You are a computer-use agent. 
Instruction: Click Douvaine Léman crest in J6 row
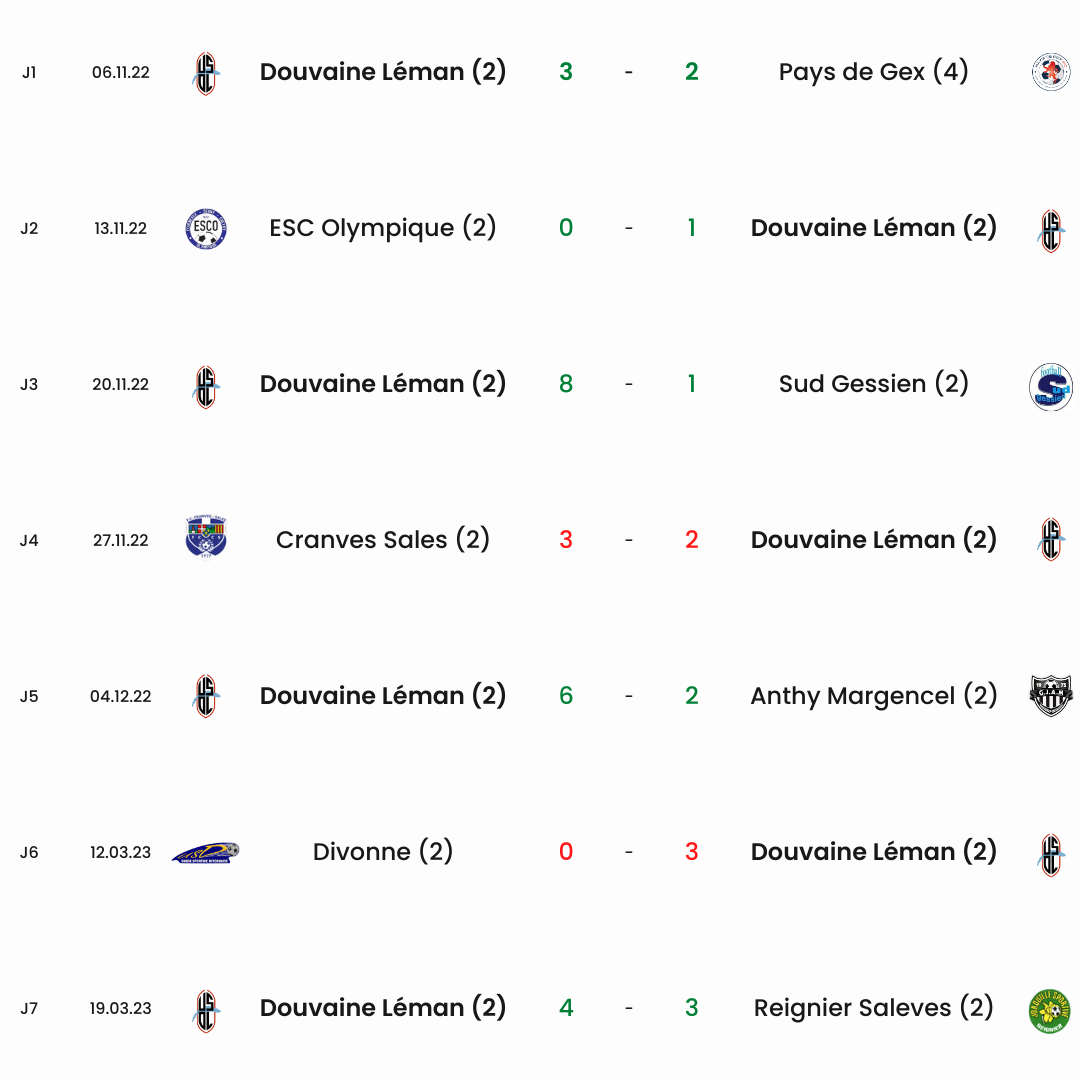(x=1050, y=855)
